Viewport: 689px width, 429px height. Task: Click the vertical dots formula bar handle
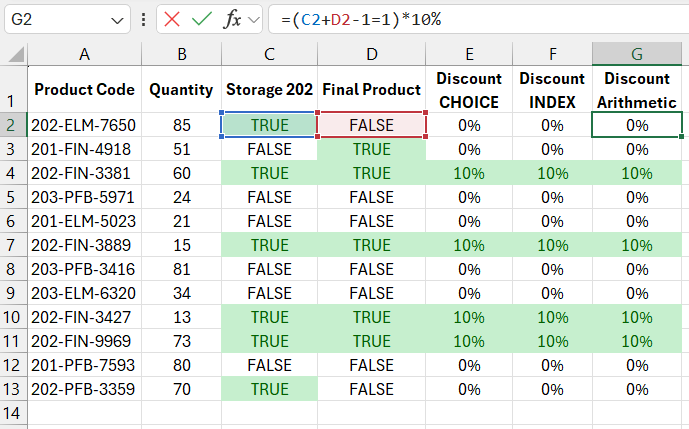[x=143, y=19]
